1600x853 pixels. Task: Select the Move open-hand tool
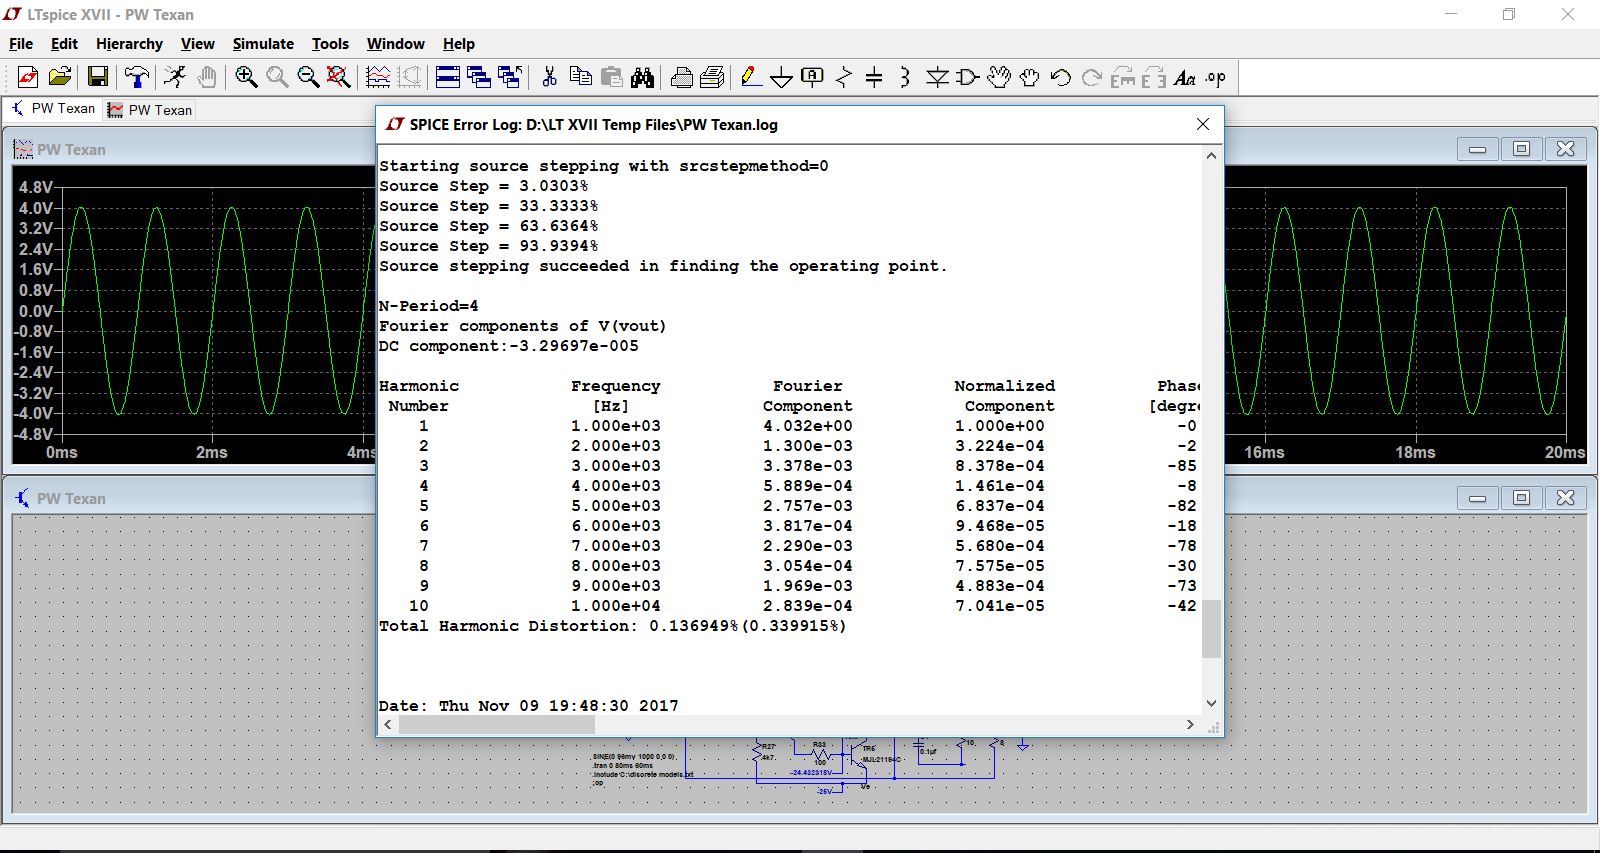point(999,77)
